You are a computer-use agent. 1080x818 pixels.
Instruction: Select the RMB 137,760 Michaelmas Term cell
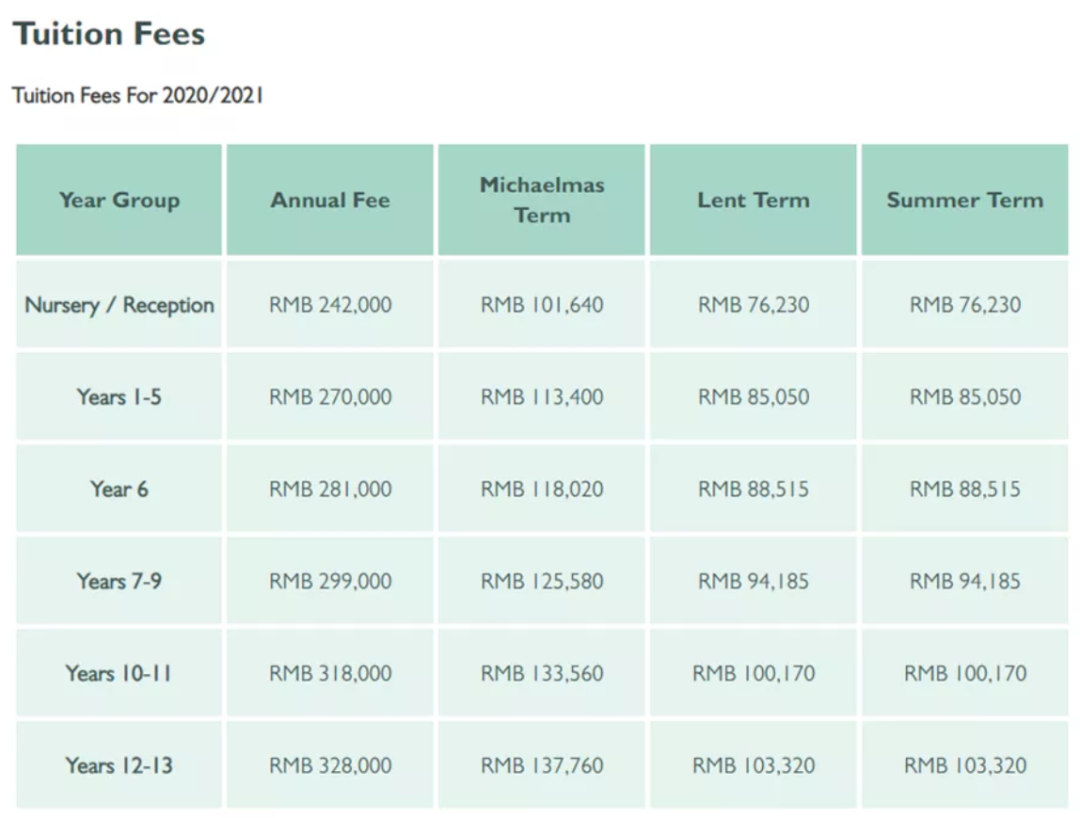542,766
